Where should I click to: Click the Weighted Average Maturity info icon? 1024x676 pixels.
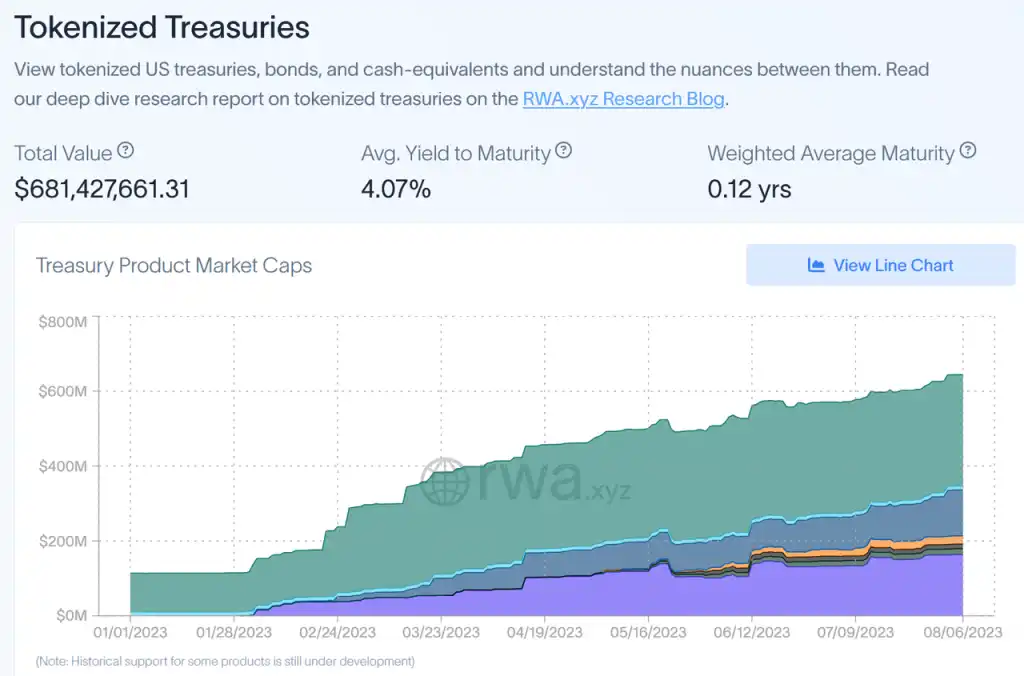click(968, 152)
